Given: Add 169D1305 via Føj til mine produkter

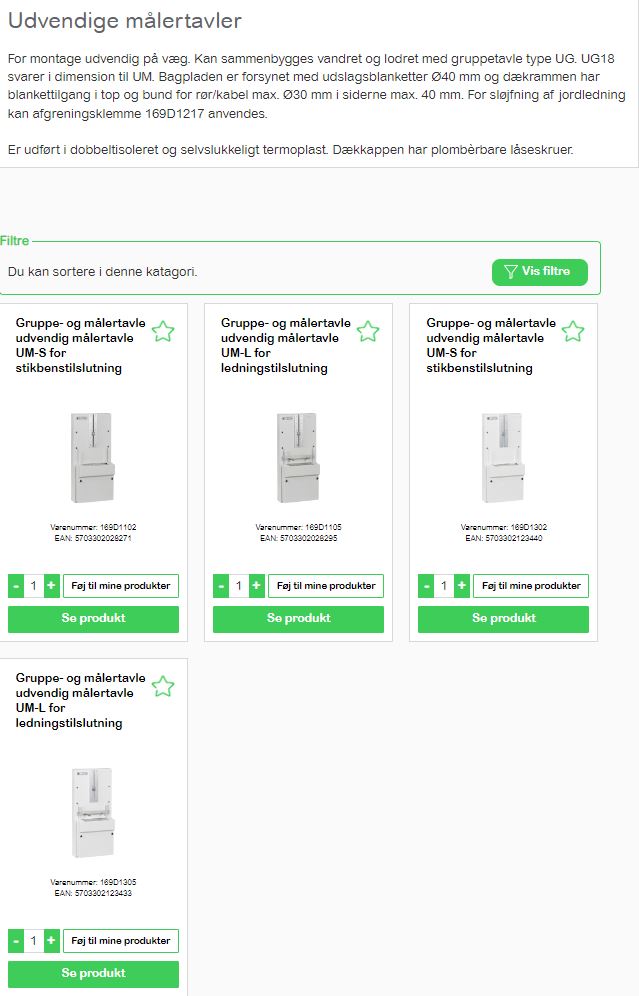Looking at the screenshot, I should pos(121,941).
